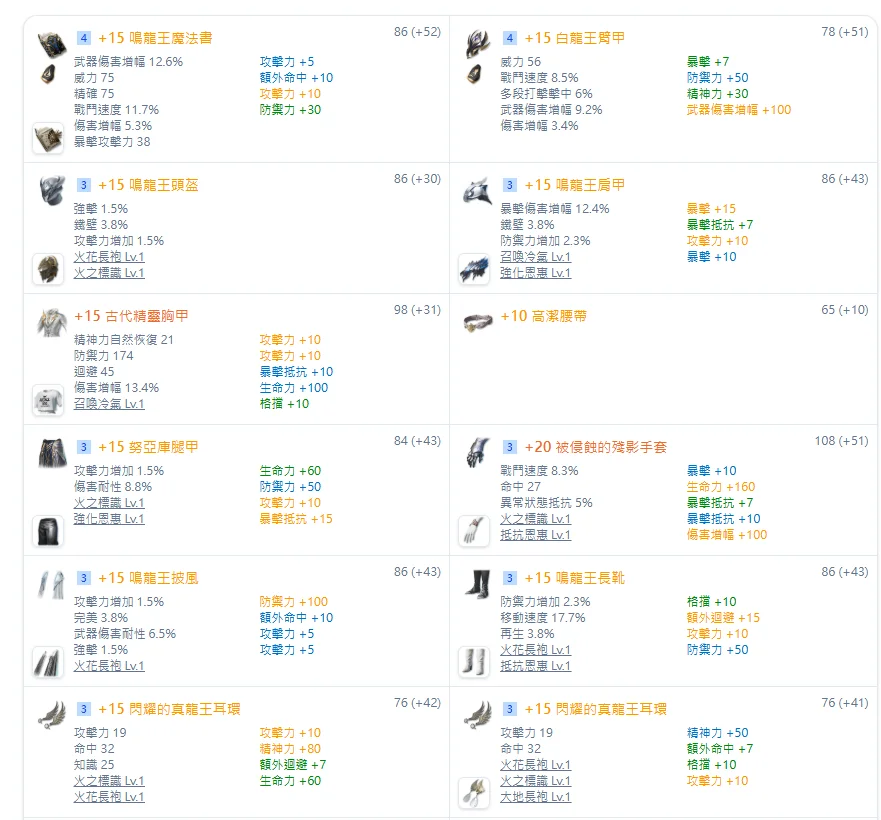Image resolution: width=881 pixels, height=820 pixels.
Task: Select the 鳴龍王披風 cloak icon
Action: pyautogui.click(x=49, y=584)
